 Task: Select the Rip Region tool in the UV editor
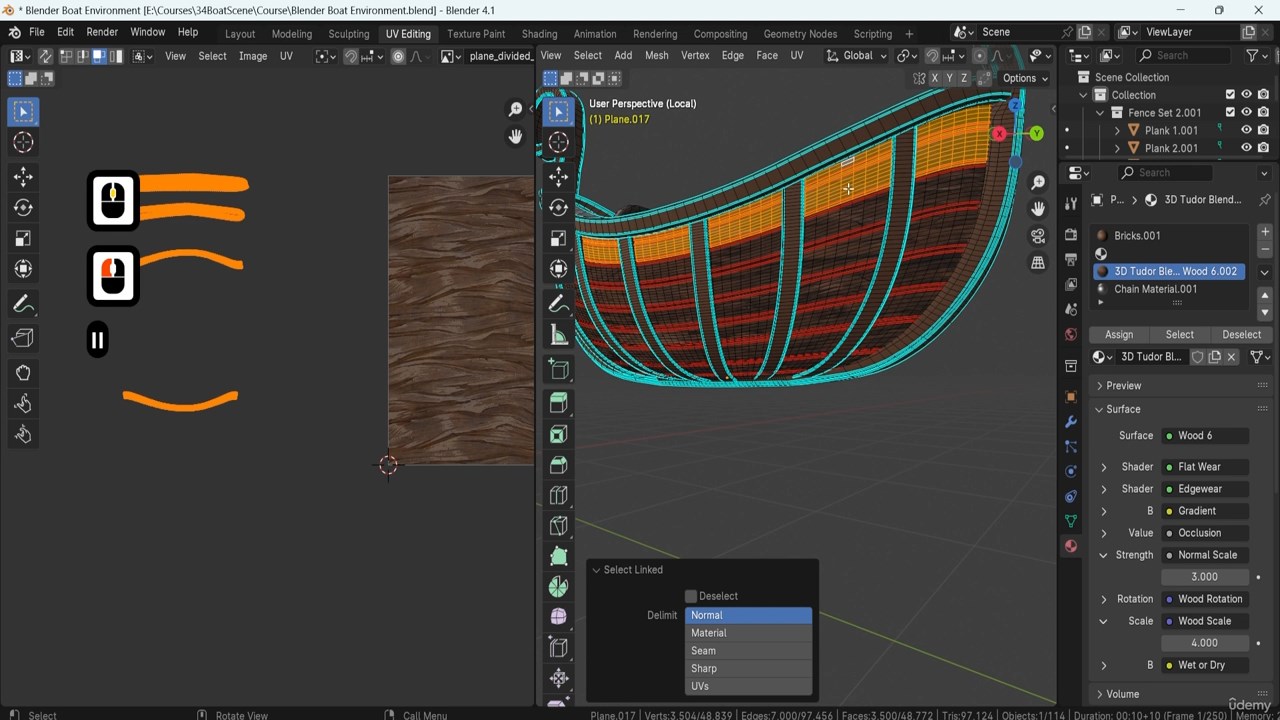click(23, 339)
